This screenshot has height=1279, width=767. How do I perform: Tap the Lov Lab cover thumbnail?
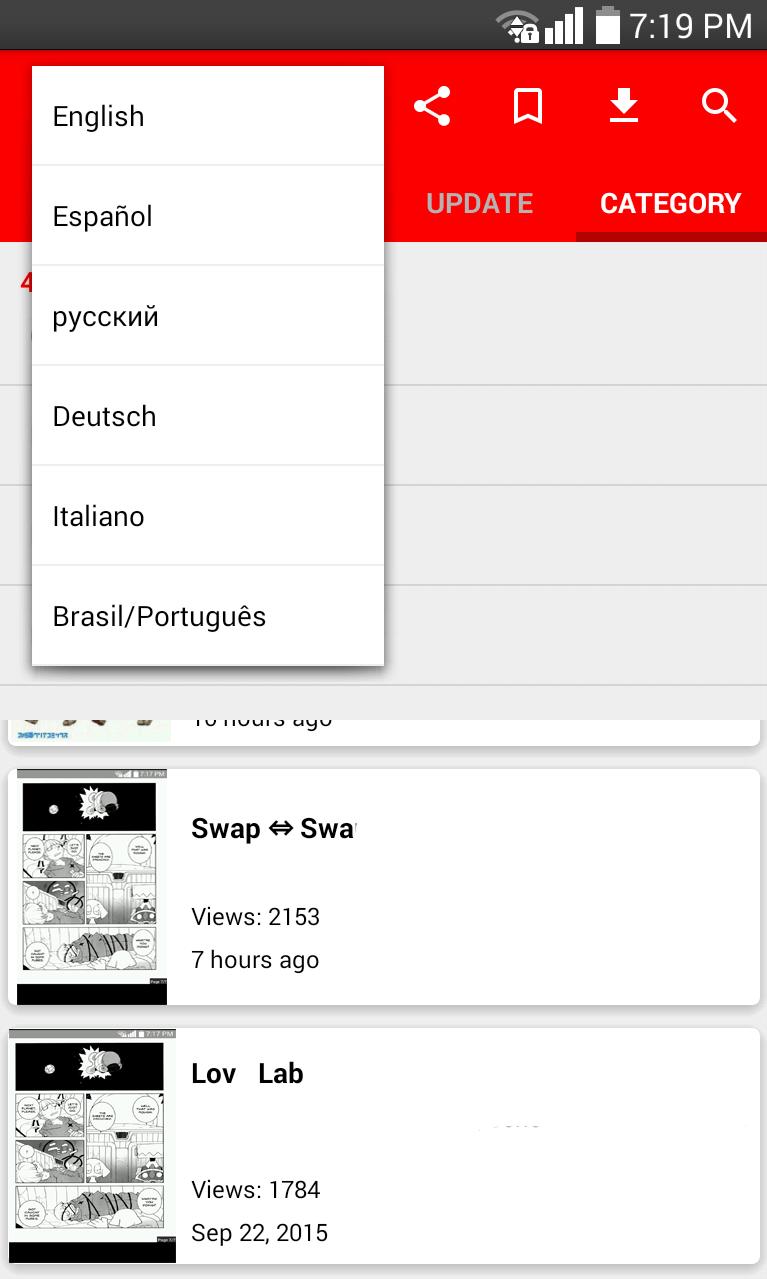[92, 1146]
